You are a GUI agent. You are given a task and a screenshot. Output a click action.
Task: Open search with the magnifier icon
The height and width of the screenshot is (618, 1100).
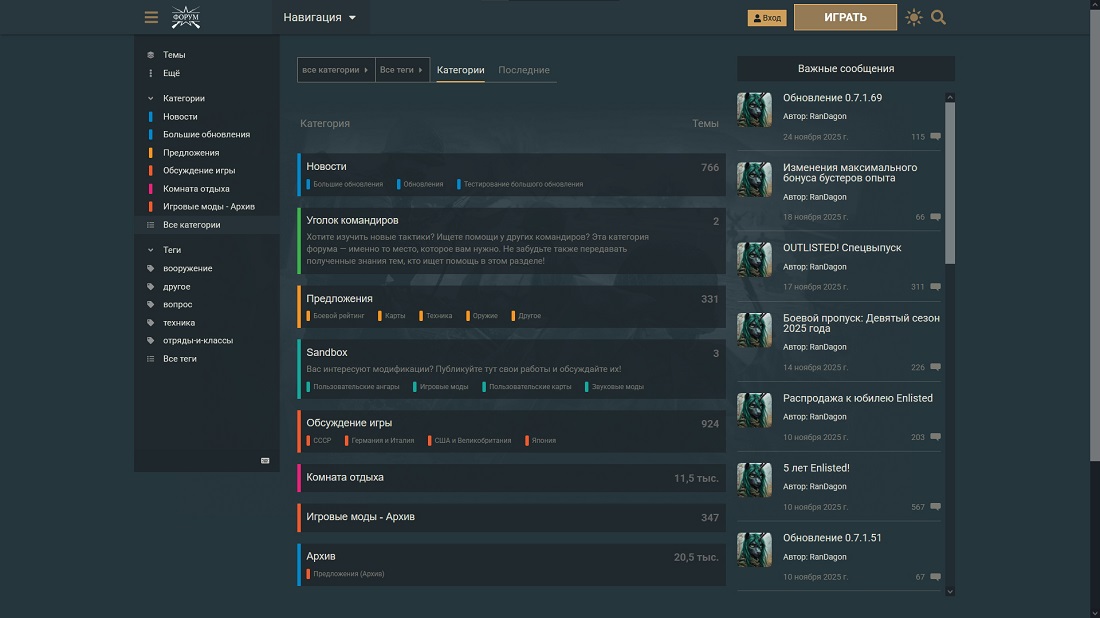pos(938,17)
